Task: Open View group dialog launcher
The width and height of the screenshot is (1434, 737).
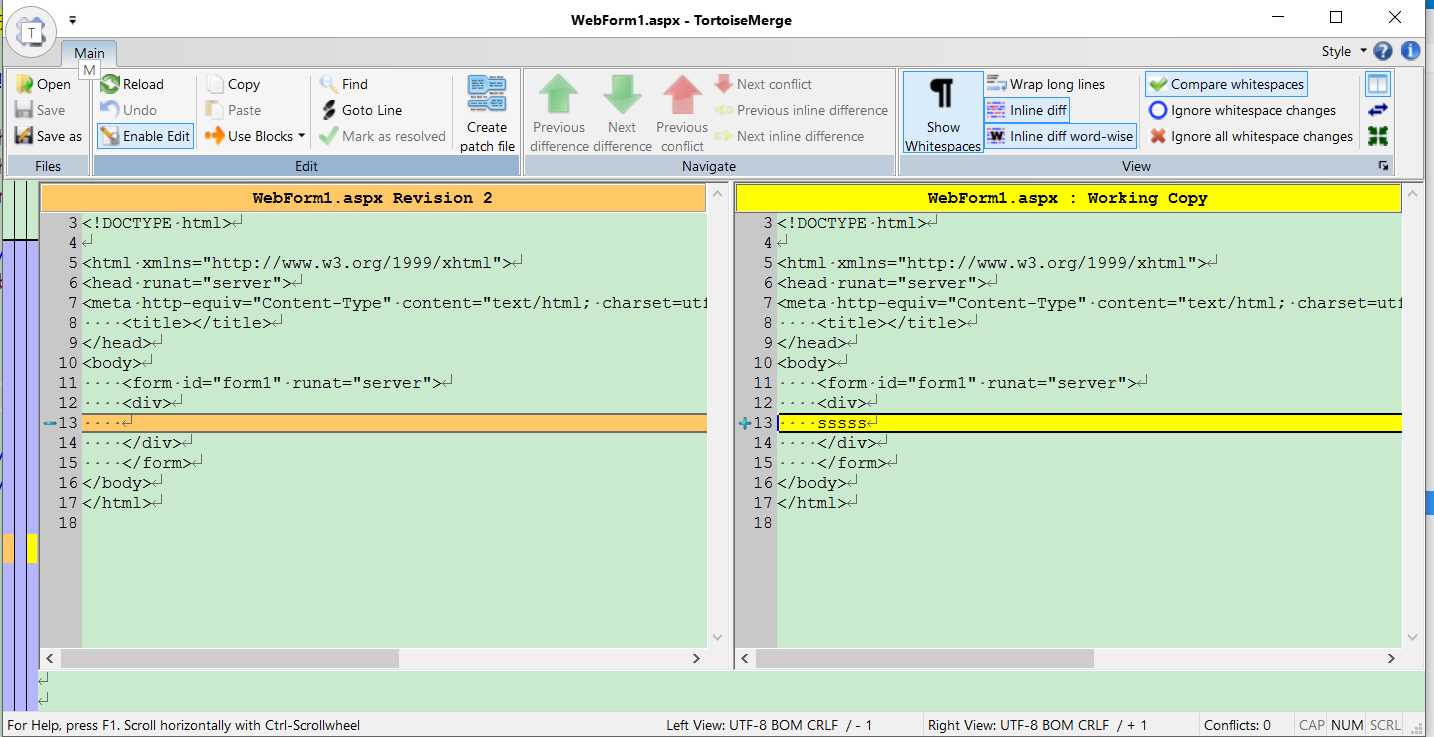Action: [1384, 166]
